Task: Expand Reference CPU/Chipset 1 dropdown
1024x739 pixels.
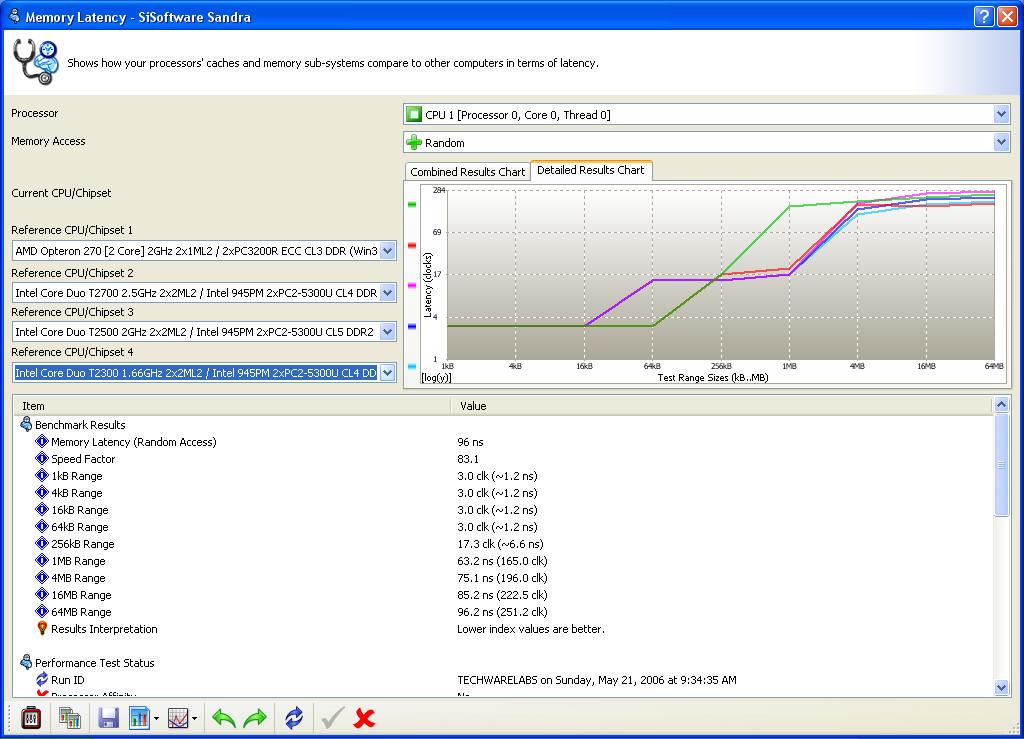Action: click(387, 251)
